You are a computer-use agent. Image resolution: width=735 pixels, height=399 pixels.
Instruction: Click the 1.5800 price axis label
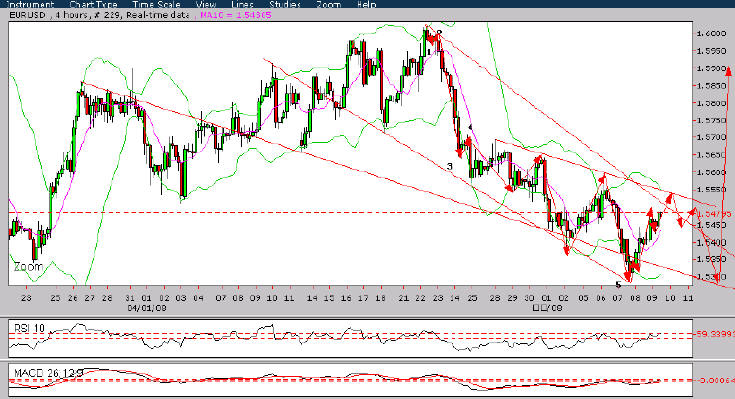click(x=711, y=103)
